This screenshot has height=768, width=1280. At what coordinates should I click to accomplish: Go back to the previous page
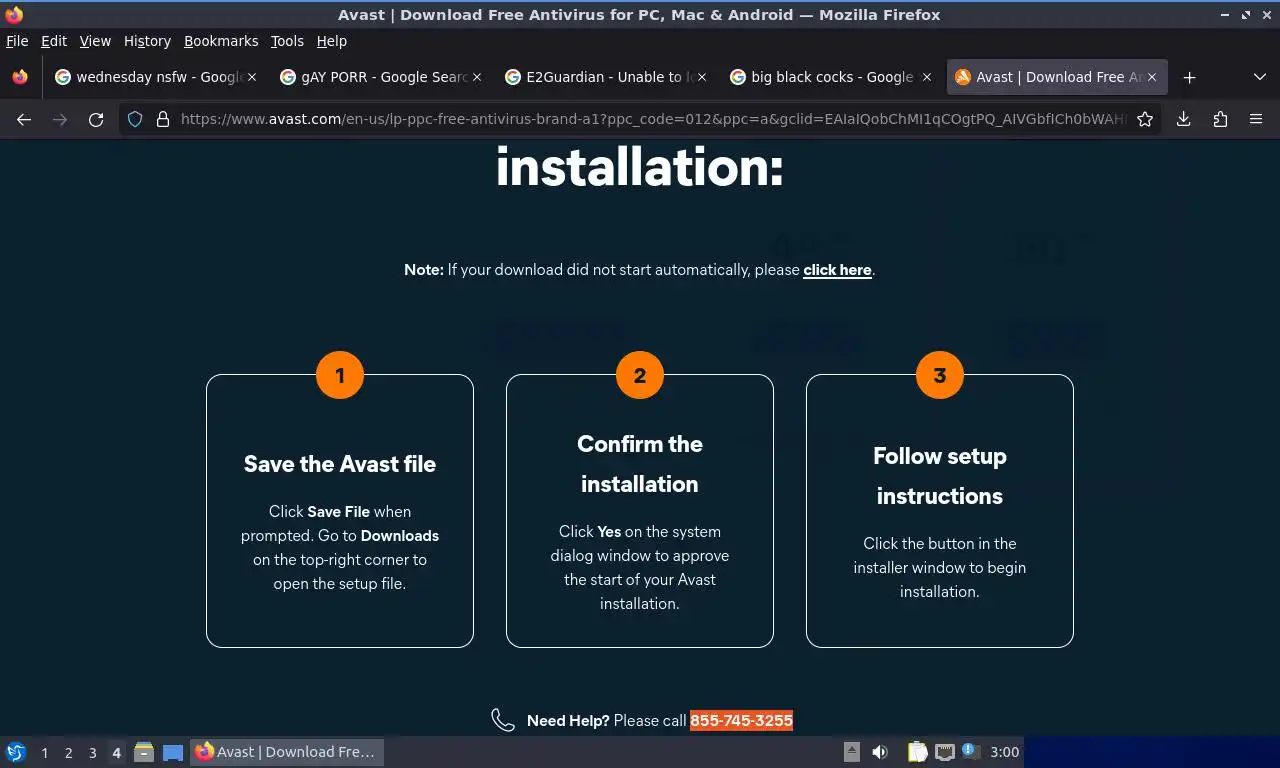pos(24,119)
